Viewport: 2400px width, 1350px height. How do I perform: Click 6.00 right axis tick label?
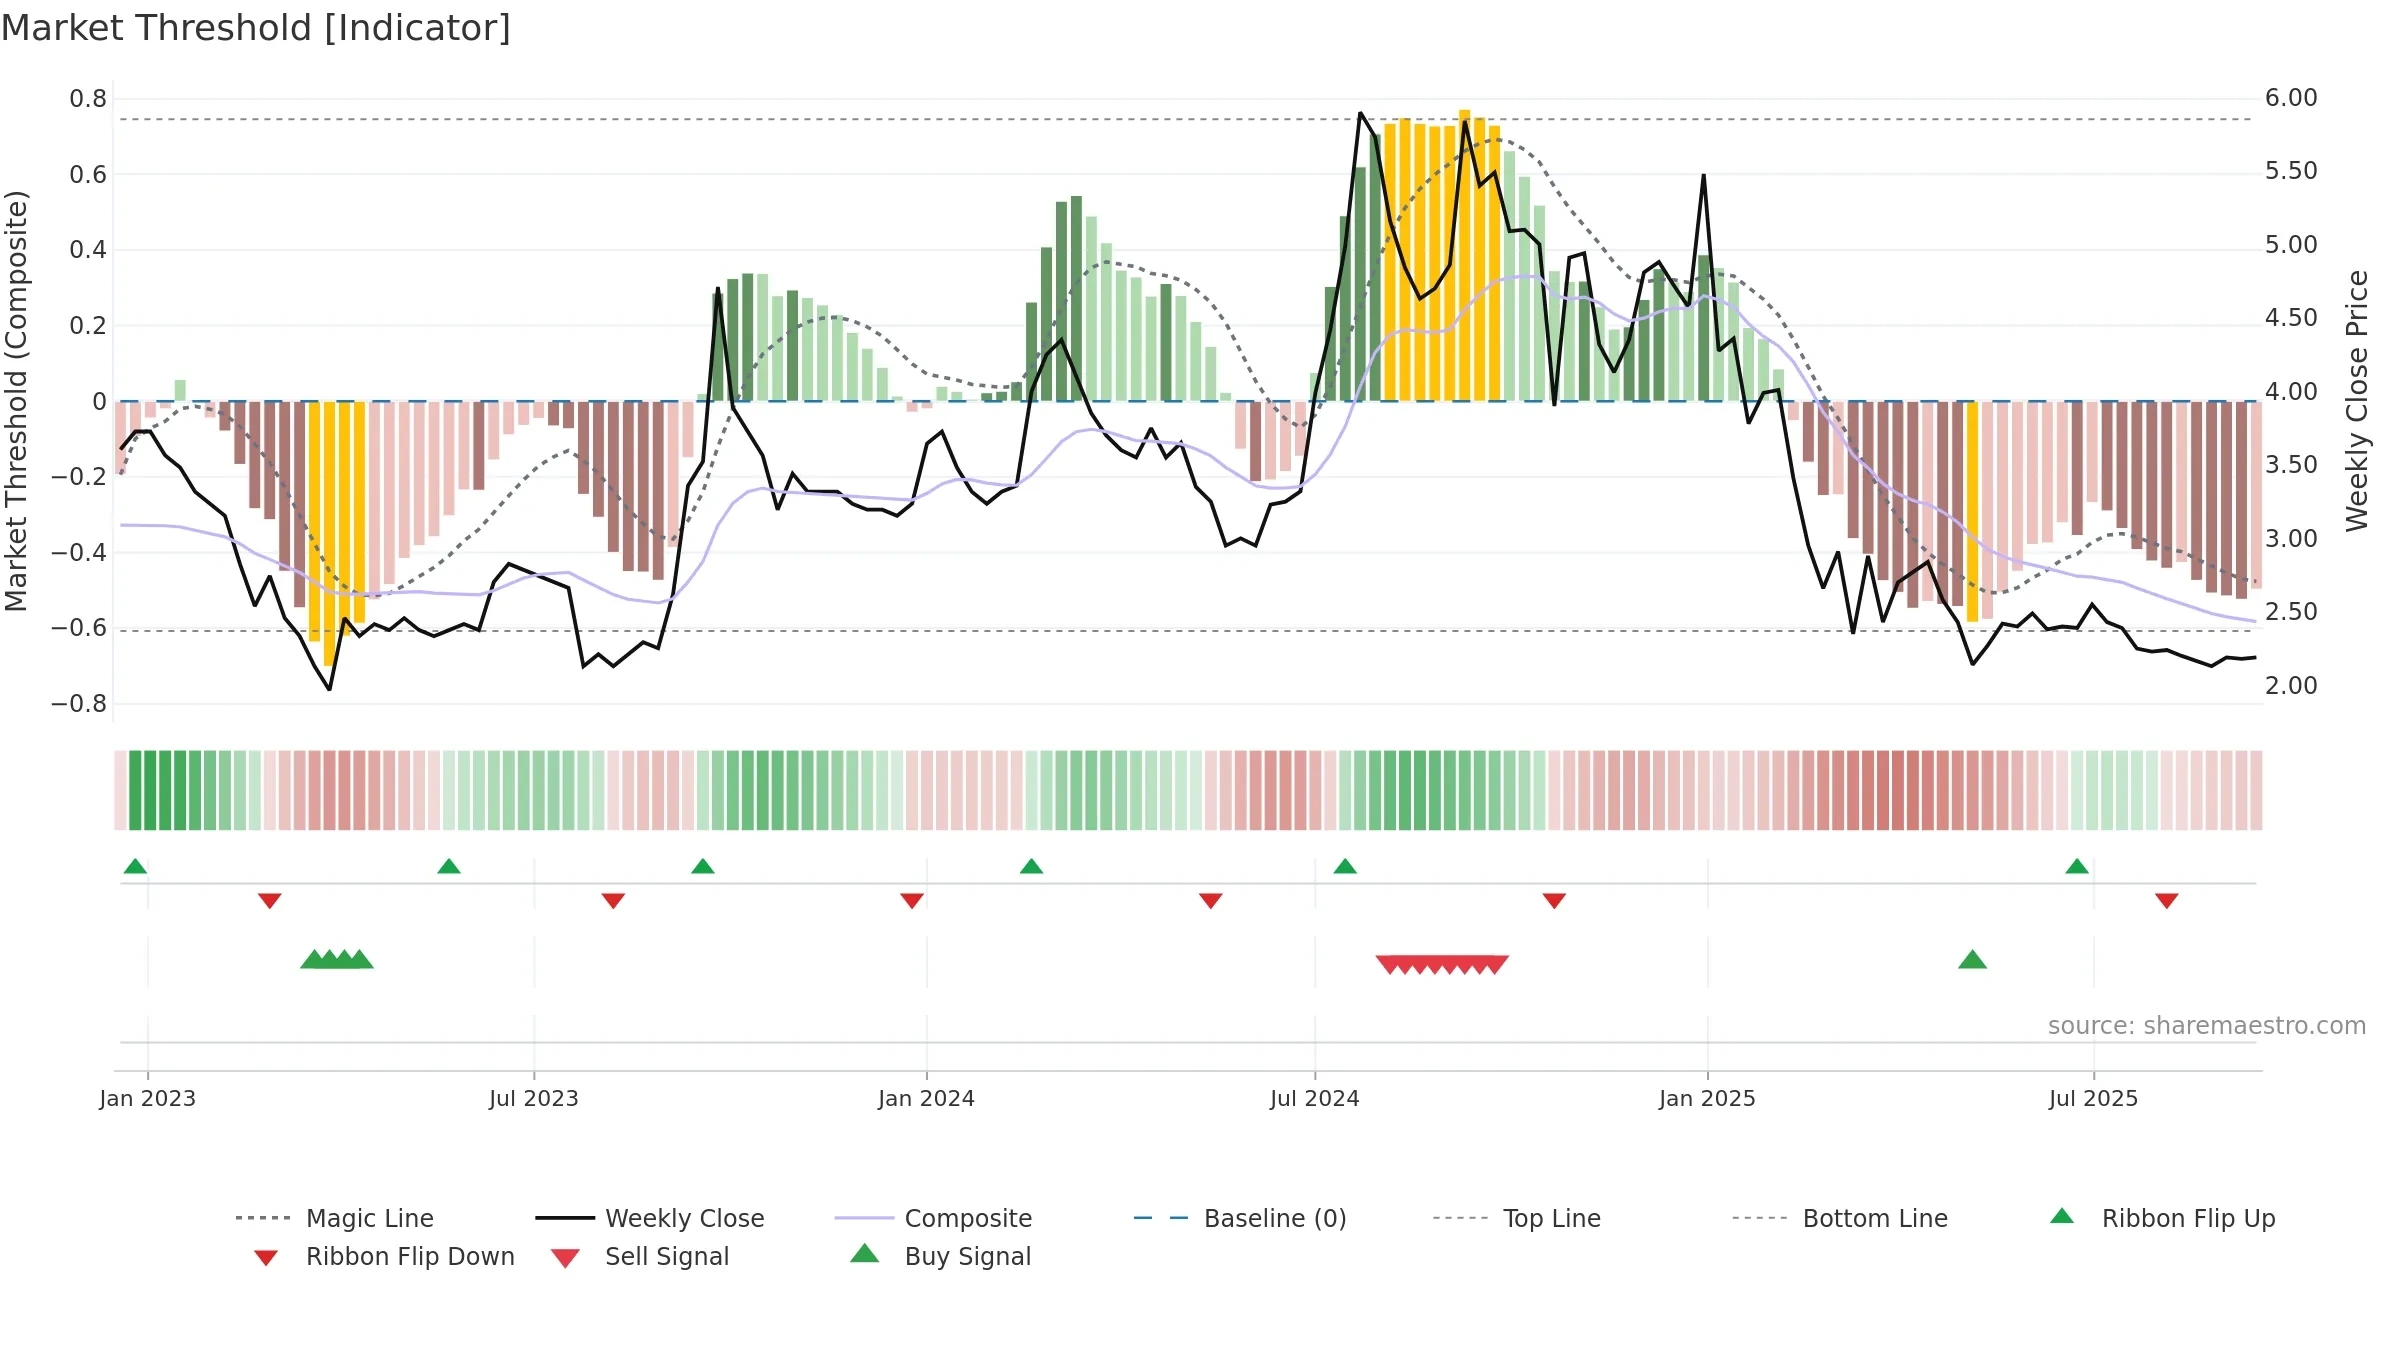[2291, 98]
